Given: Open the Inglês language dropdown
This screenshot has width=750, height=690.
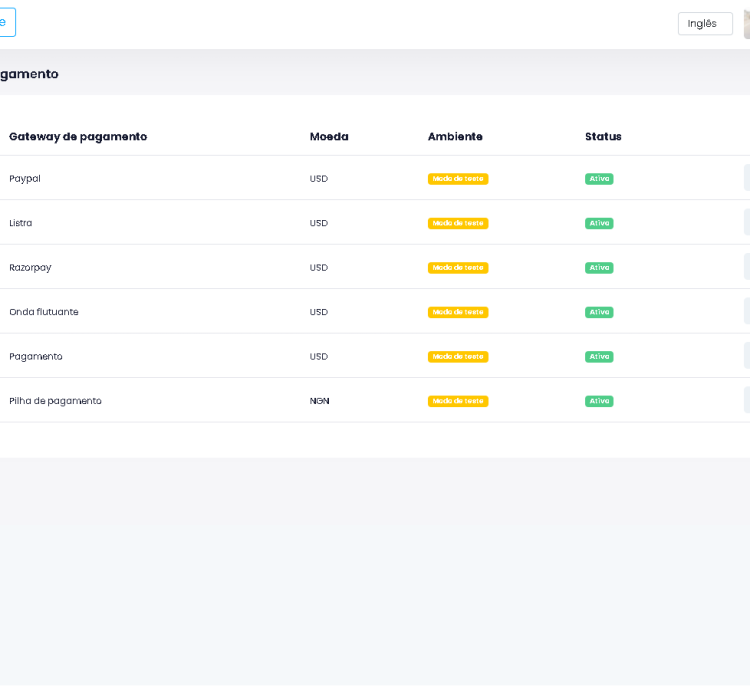Looking at the screenshot, I should point(704,24).
